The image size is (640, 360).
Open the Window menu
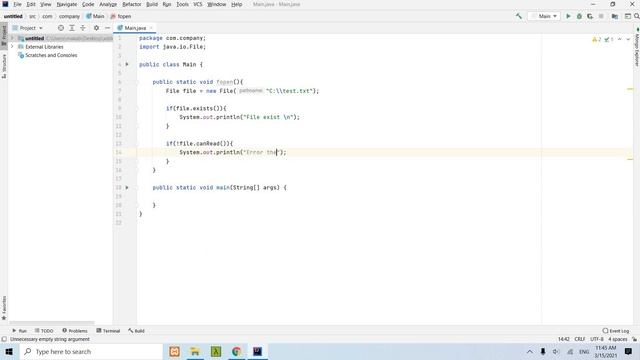click(x=216, y=4)
